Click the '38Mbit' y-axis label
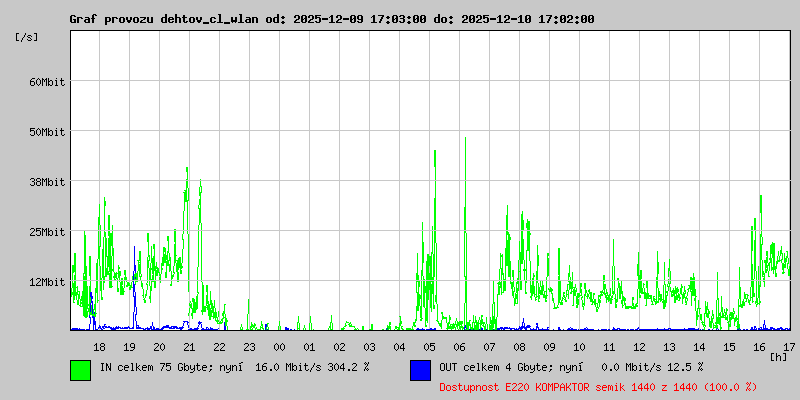 47,182
